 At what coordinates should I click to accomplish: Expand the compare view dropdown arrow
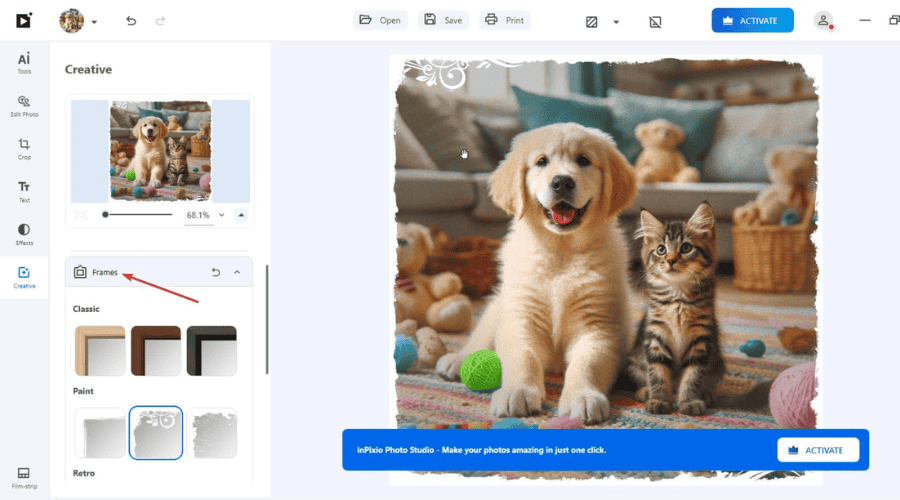tap(616, 22)
